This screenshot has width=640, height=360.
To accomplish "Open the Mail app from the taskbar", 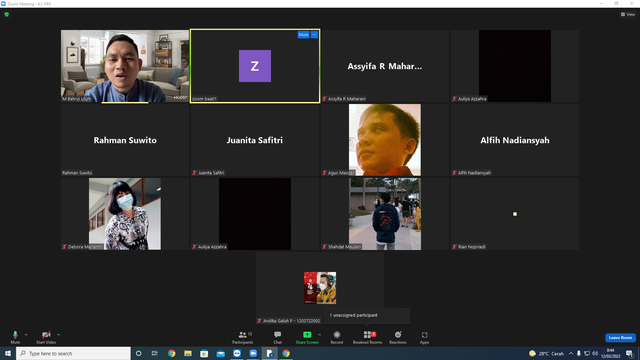I will [220, 353].
